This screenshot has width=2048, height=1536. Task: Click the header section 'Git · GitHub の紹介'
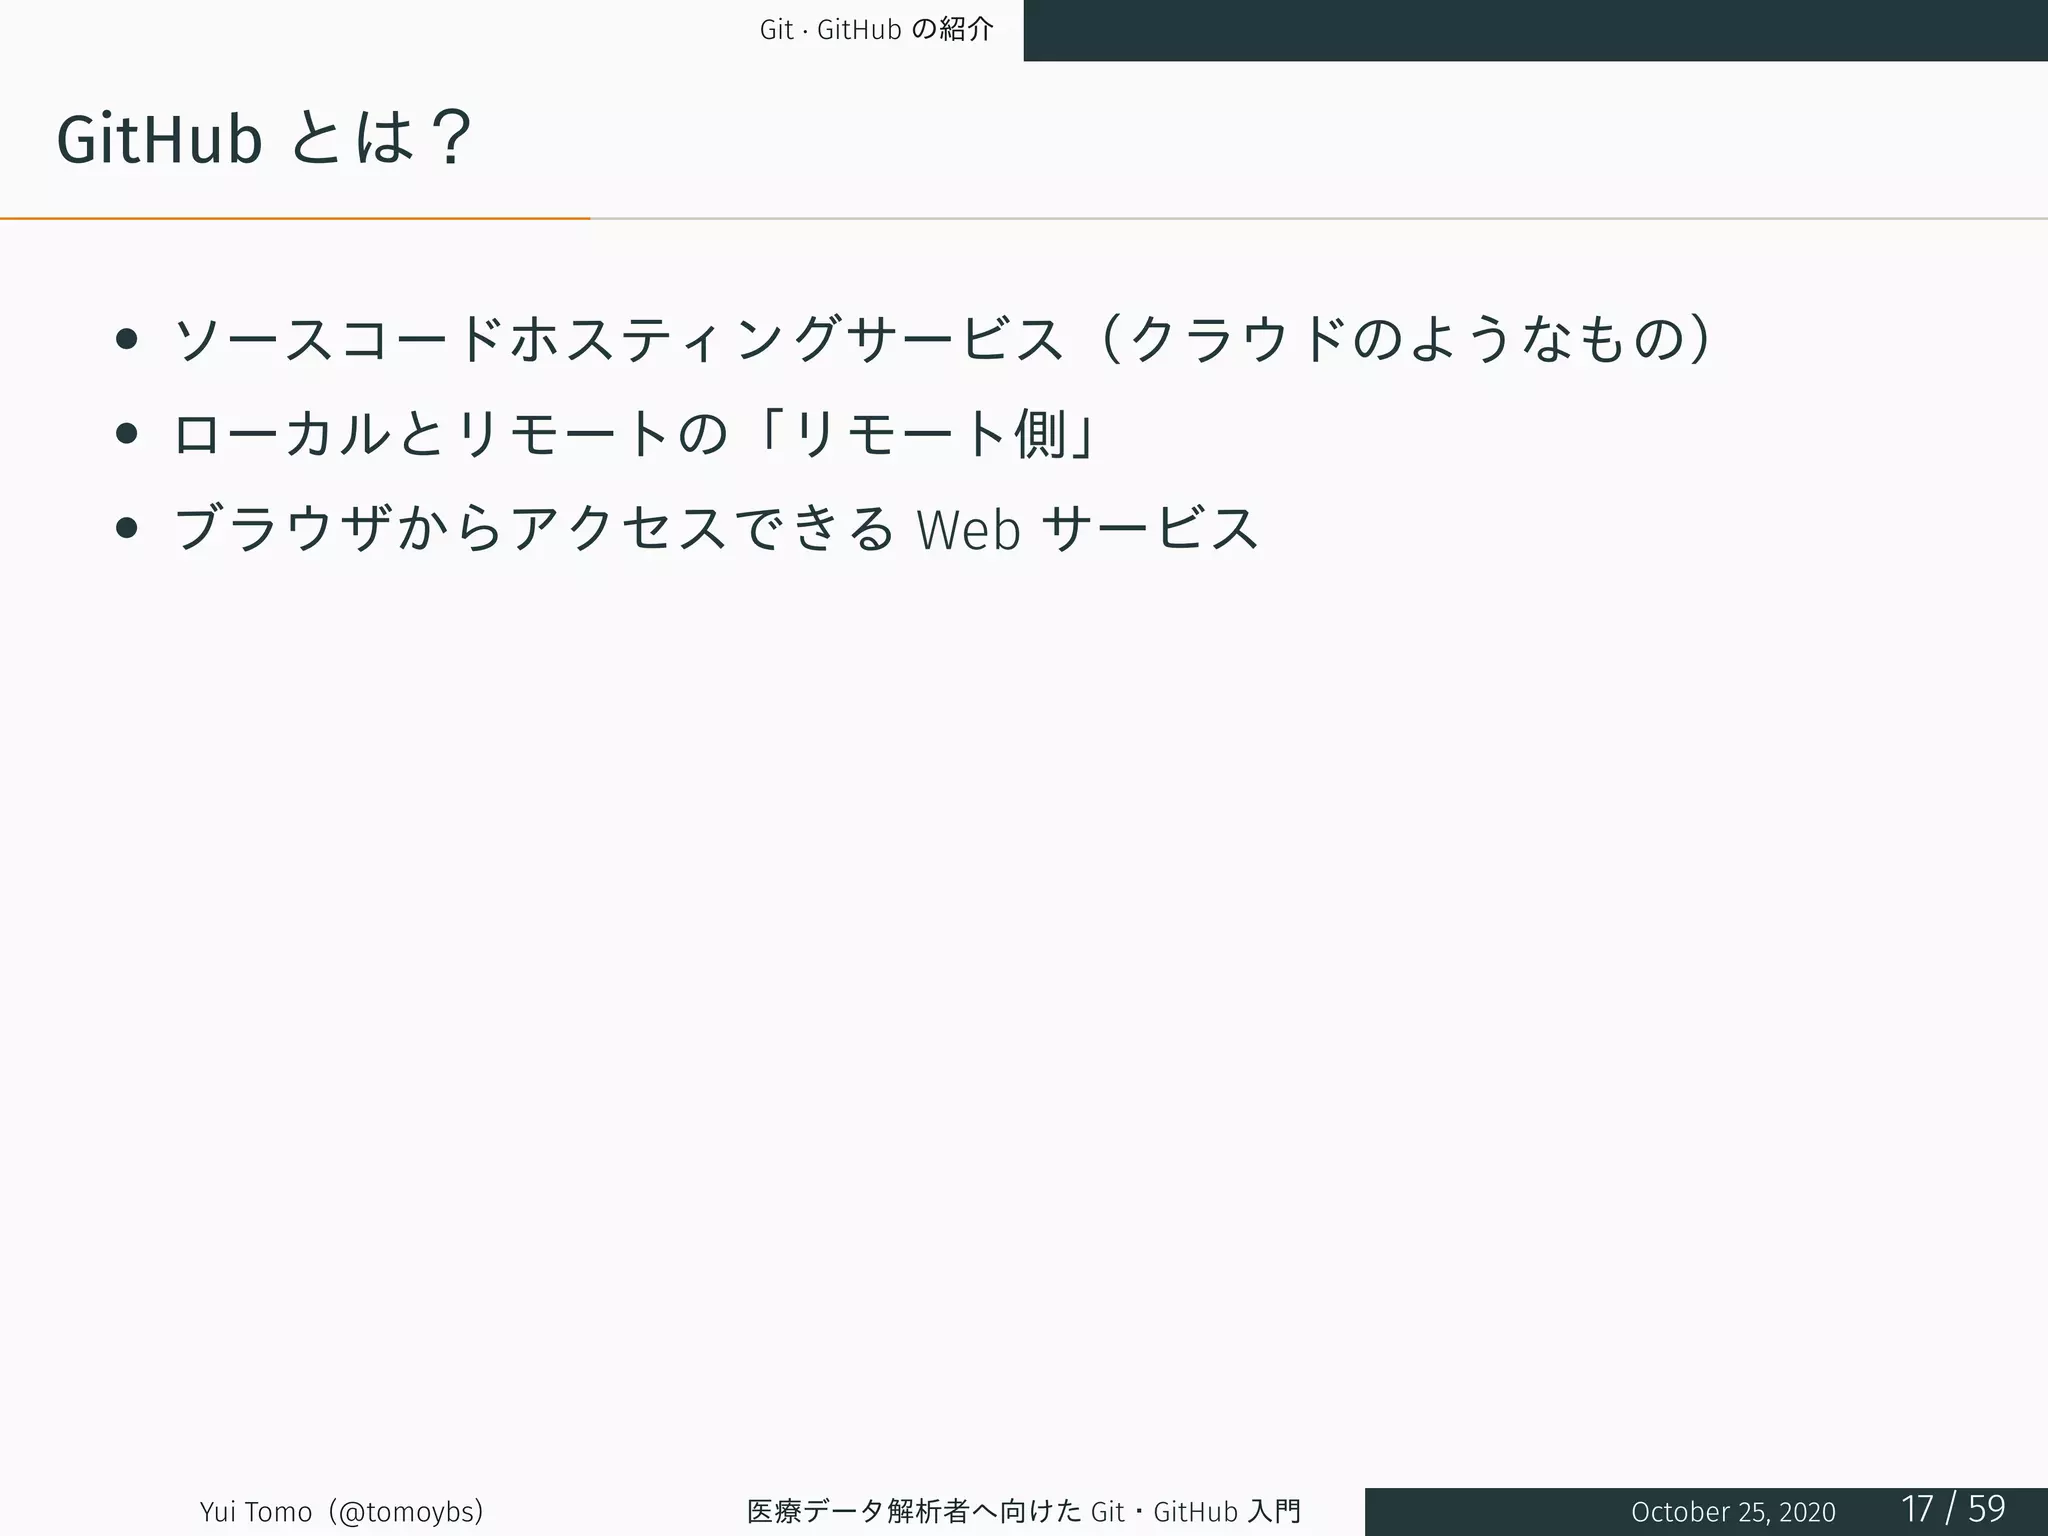876,30
